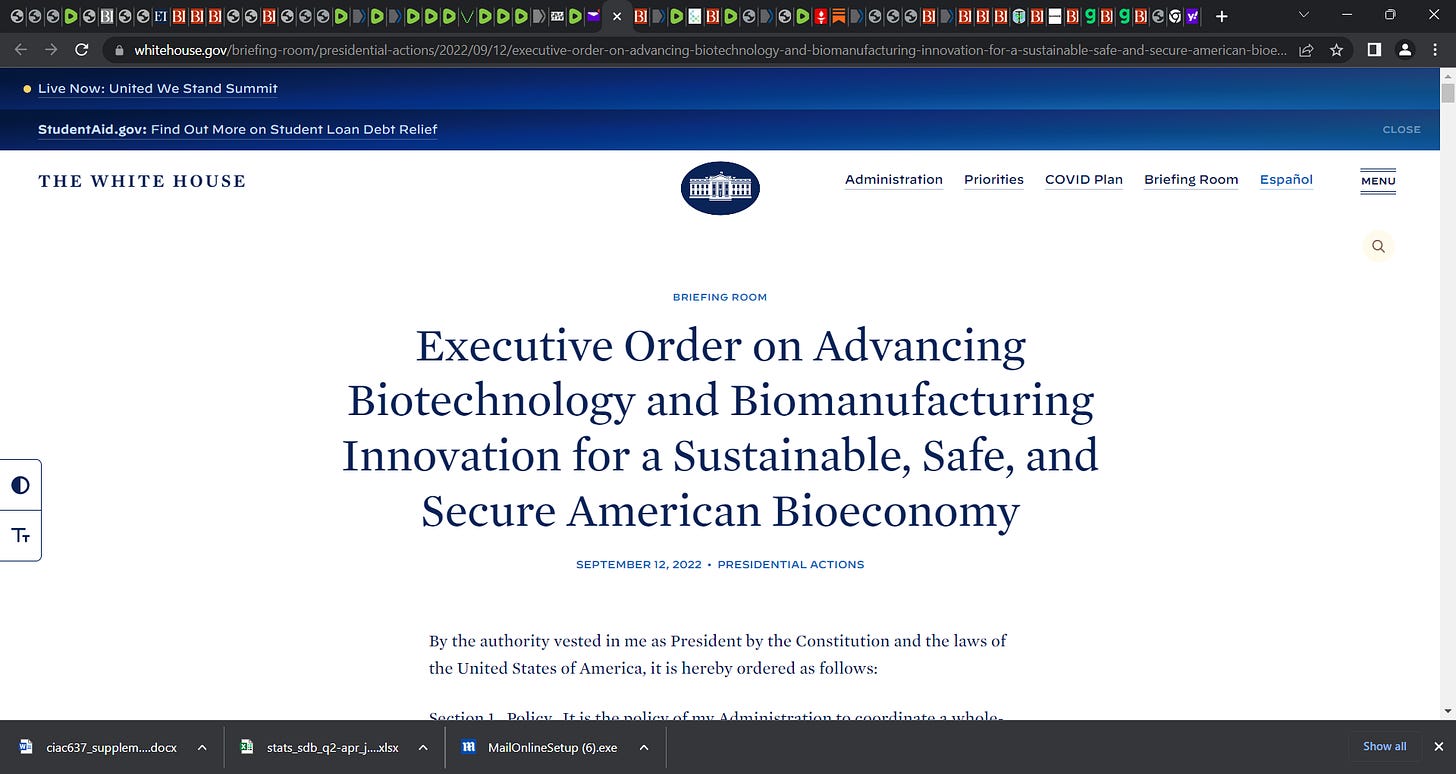Open the tab search chevron
Viewport: 1456px width, 774px height.
[1304, 16]
